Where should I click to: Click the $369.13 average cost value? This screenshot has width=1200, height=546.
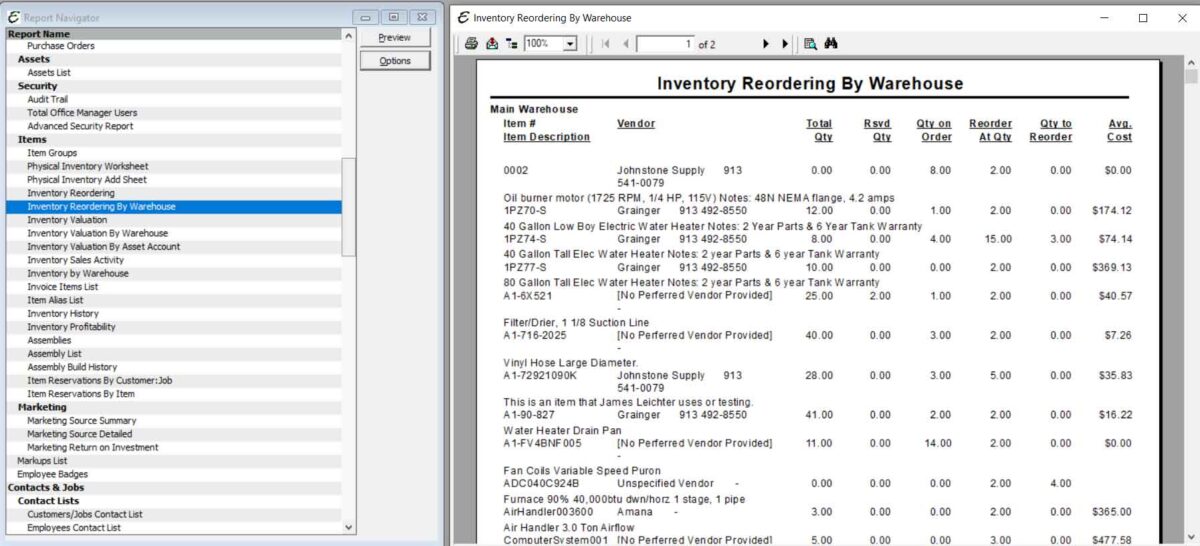pyautogui.click(x=1112, y=268)
